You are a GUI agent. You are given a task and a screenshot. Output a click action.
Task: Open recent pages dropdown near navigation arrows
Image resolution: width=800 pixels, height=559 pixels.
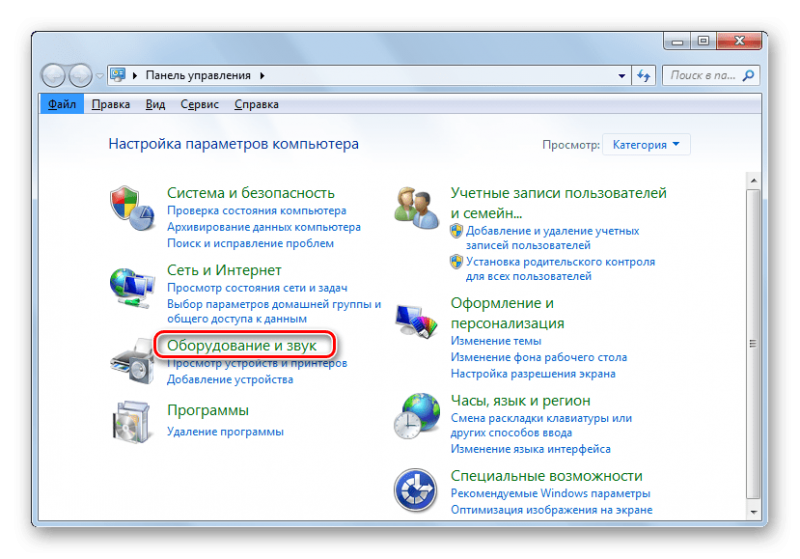click(x=99, y=76)
